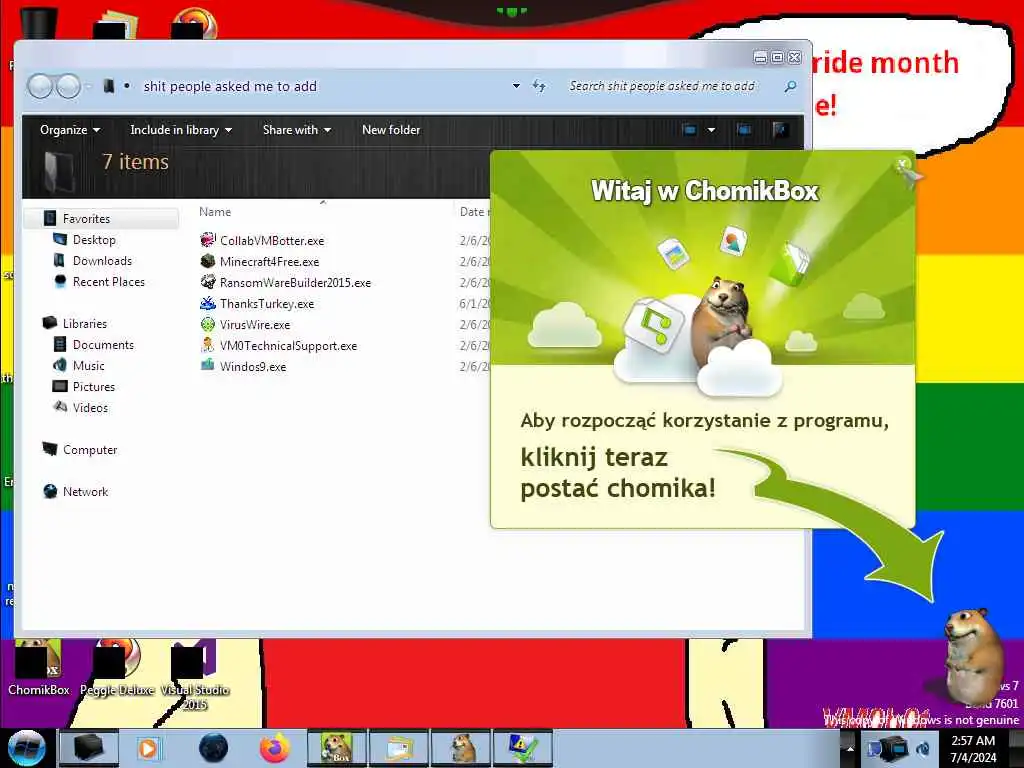This screenshot has height=768, width=1024.
Task: Open the Windows Start orb
Action: click(26, 748)
